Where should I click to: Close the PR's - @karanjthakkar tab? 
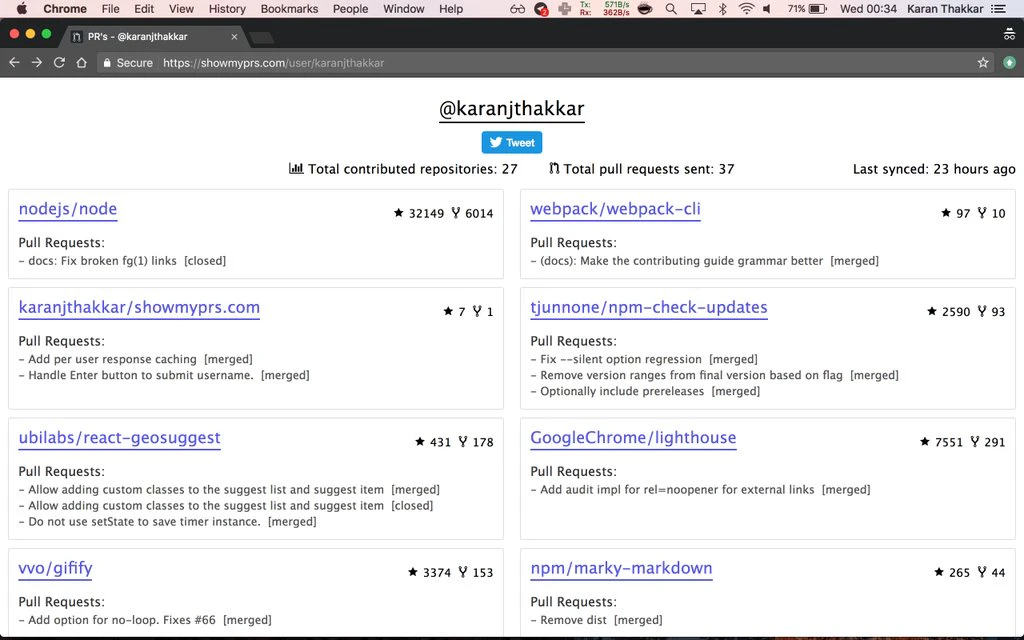click(x=234, y=37)
